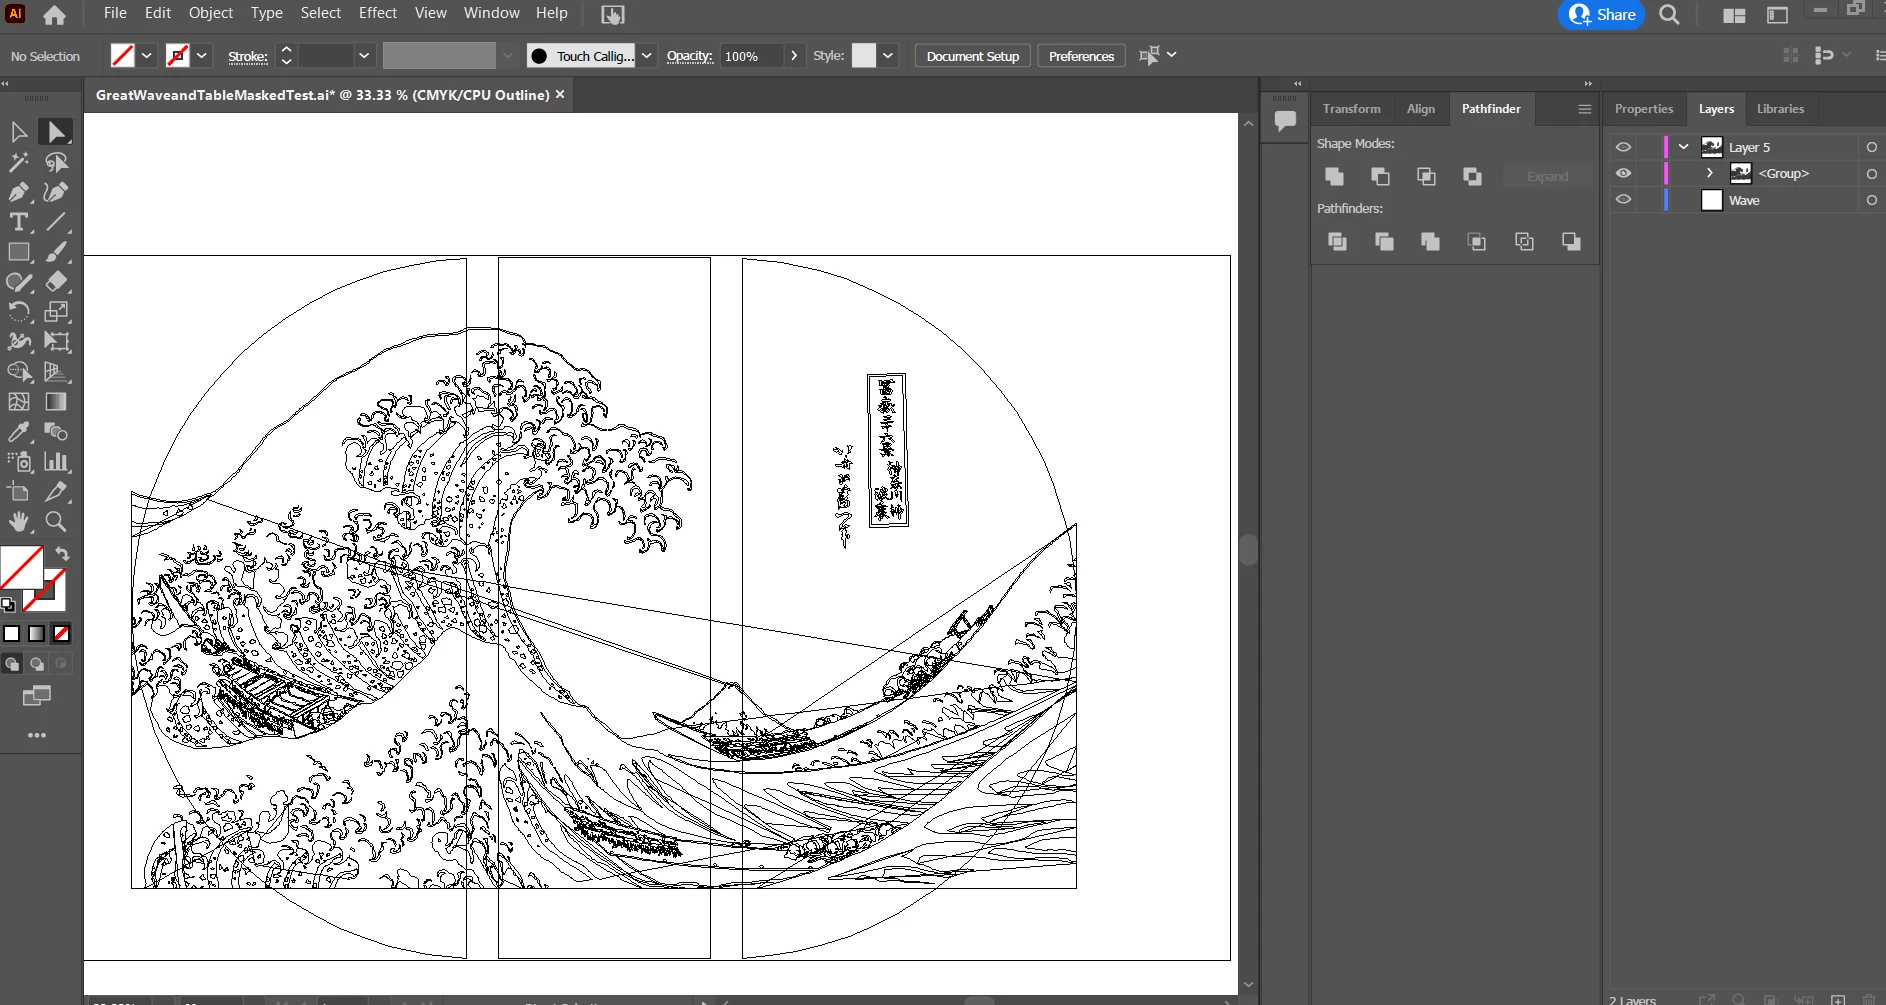The width and height of the screenshot is (1886, 1005).
Task: Open the Touch Calligraphic brush dropdown
Action: (647, 56)
